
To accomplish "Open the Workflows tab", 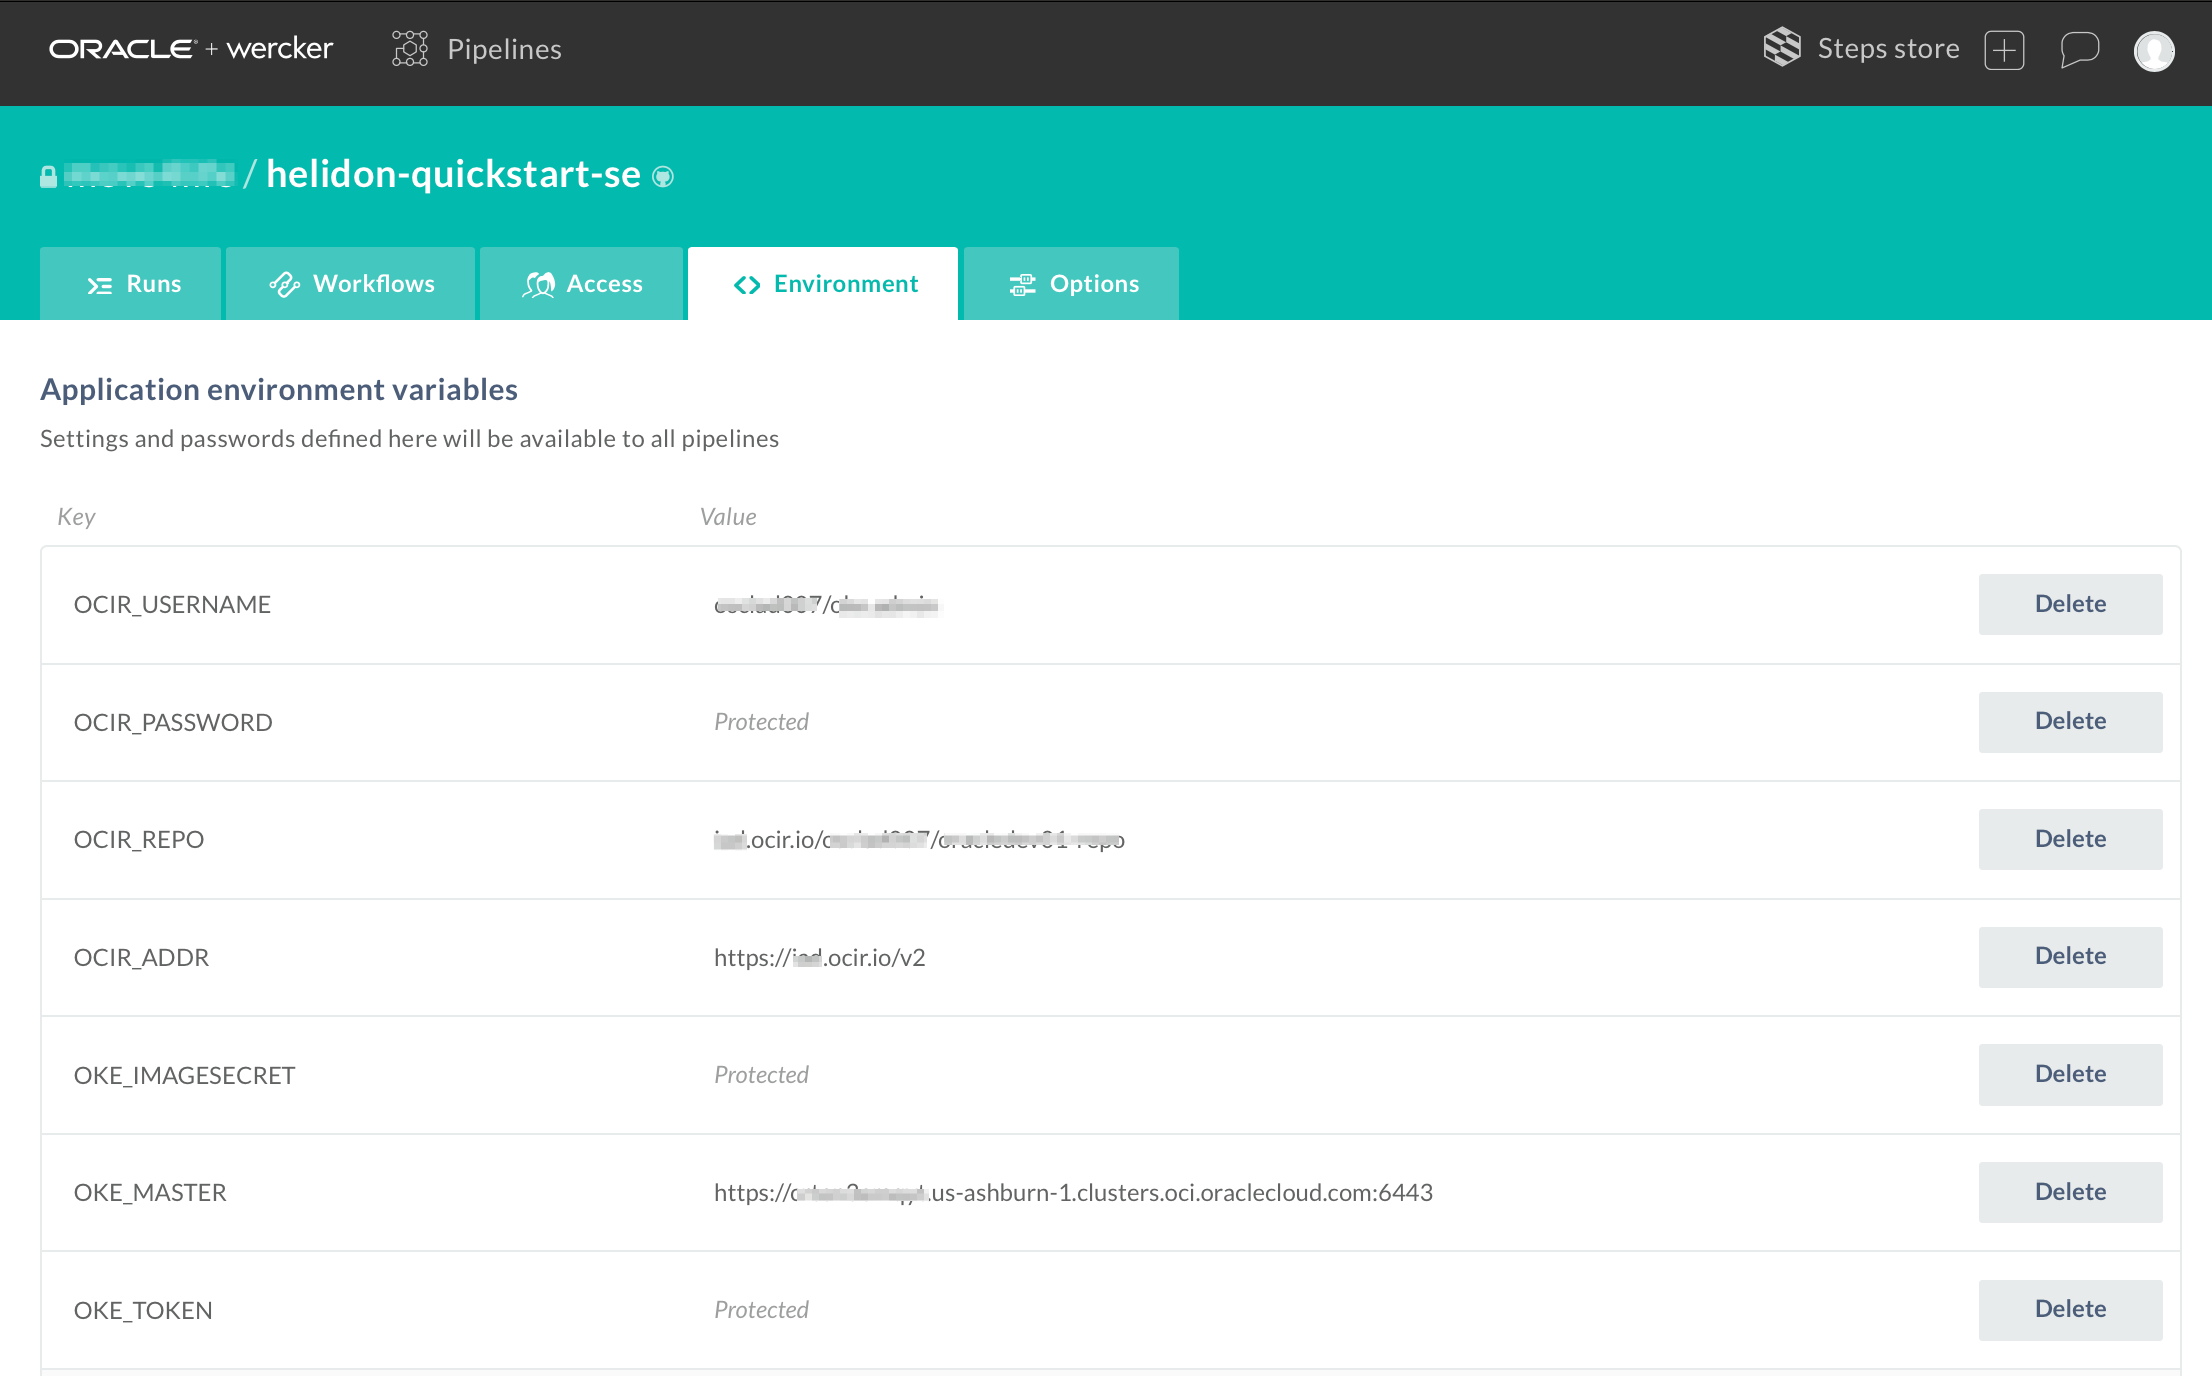I will pos(351,284).
